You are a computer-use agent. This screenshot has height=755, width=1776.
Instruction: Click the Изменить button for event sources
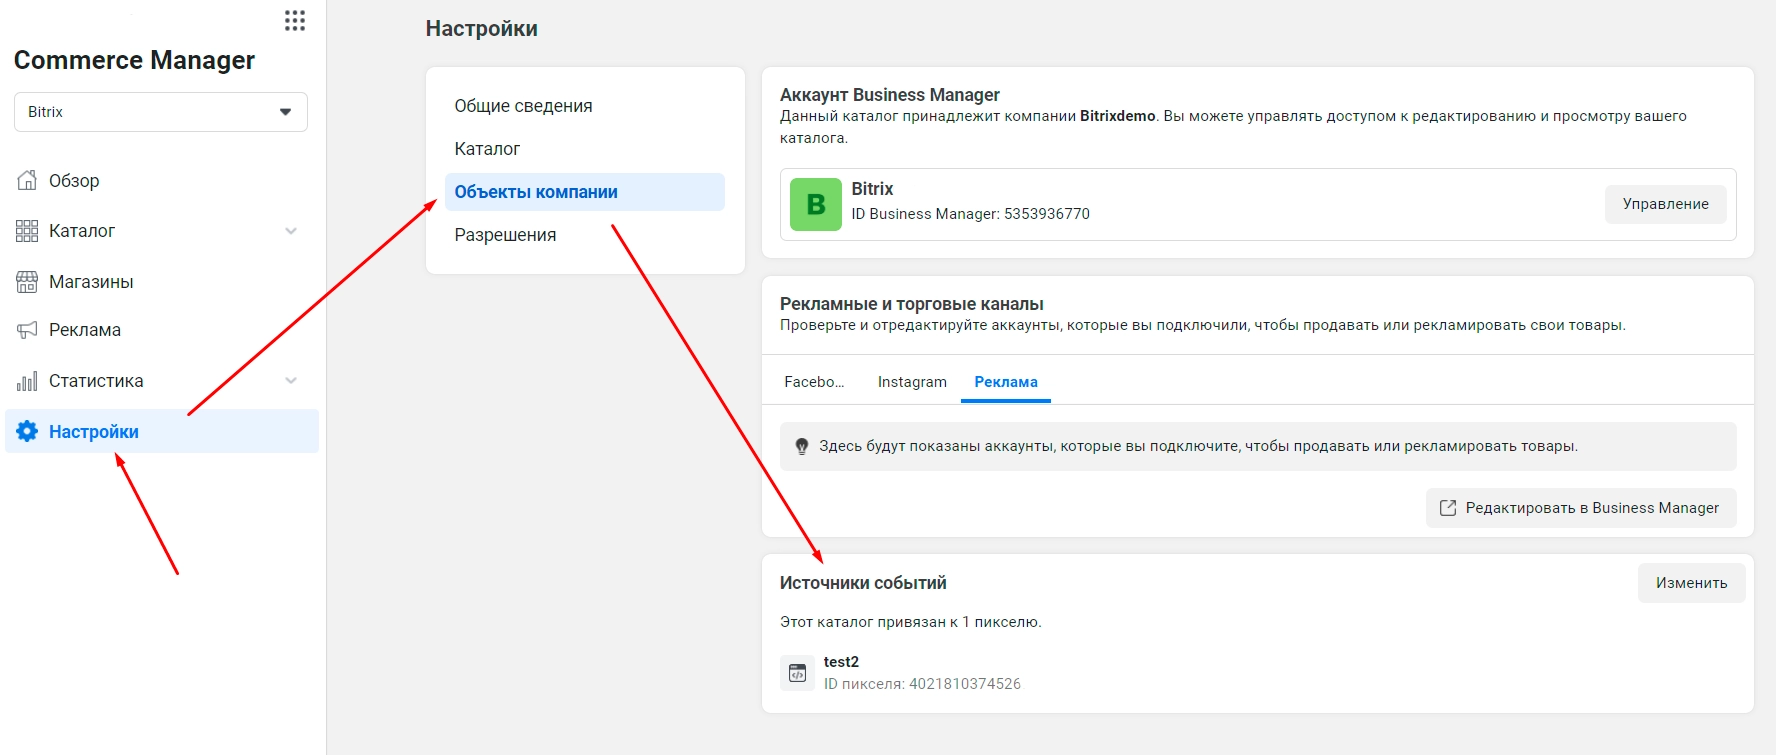point(1691,583)
